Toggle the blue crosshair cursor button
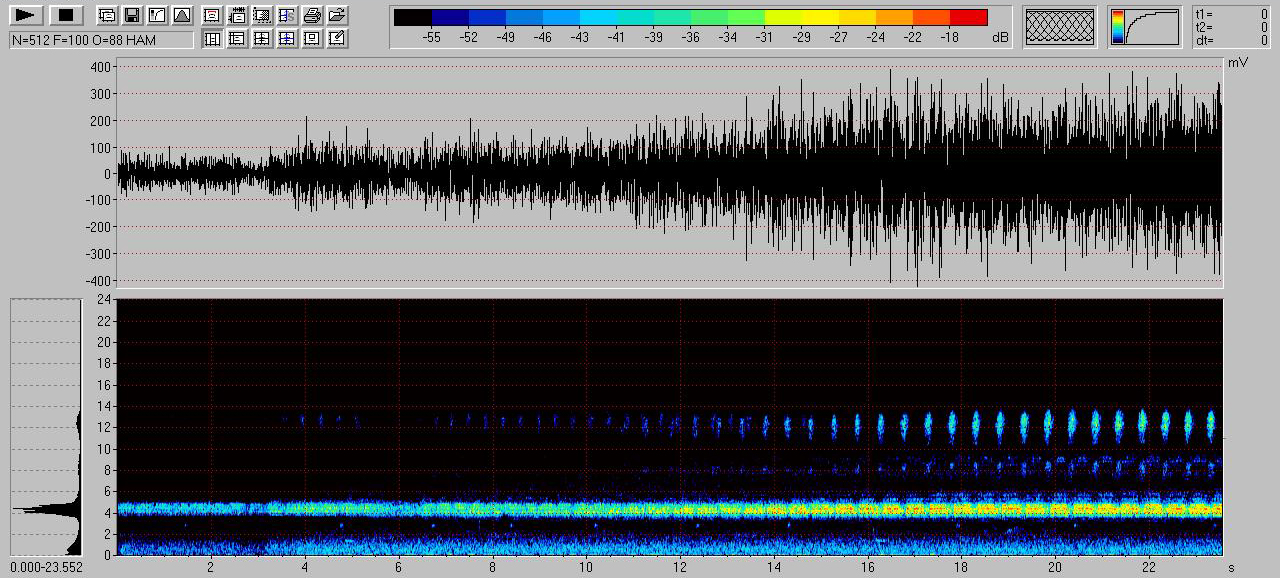 (287, 39)
